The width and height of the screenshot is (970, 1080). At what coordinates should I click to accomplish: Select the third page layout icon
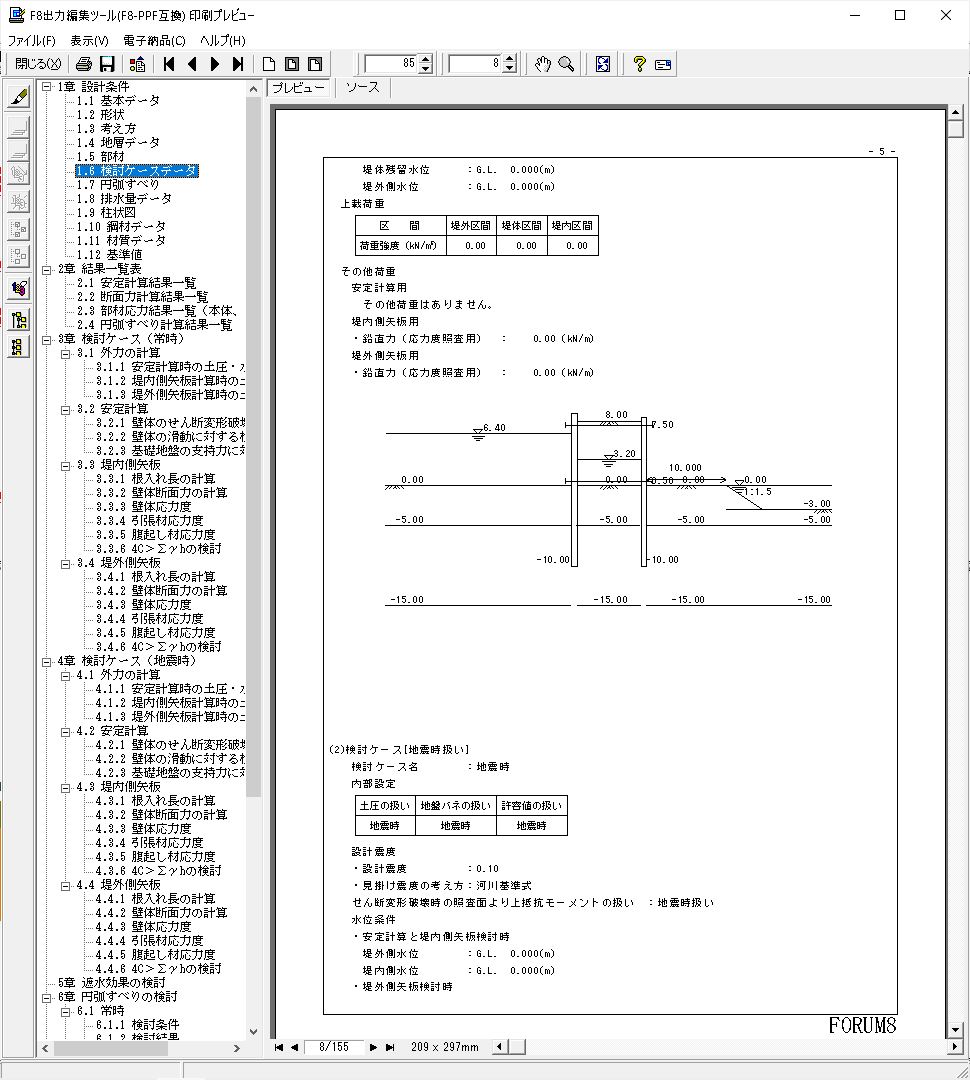315,64
